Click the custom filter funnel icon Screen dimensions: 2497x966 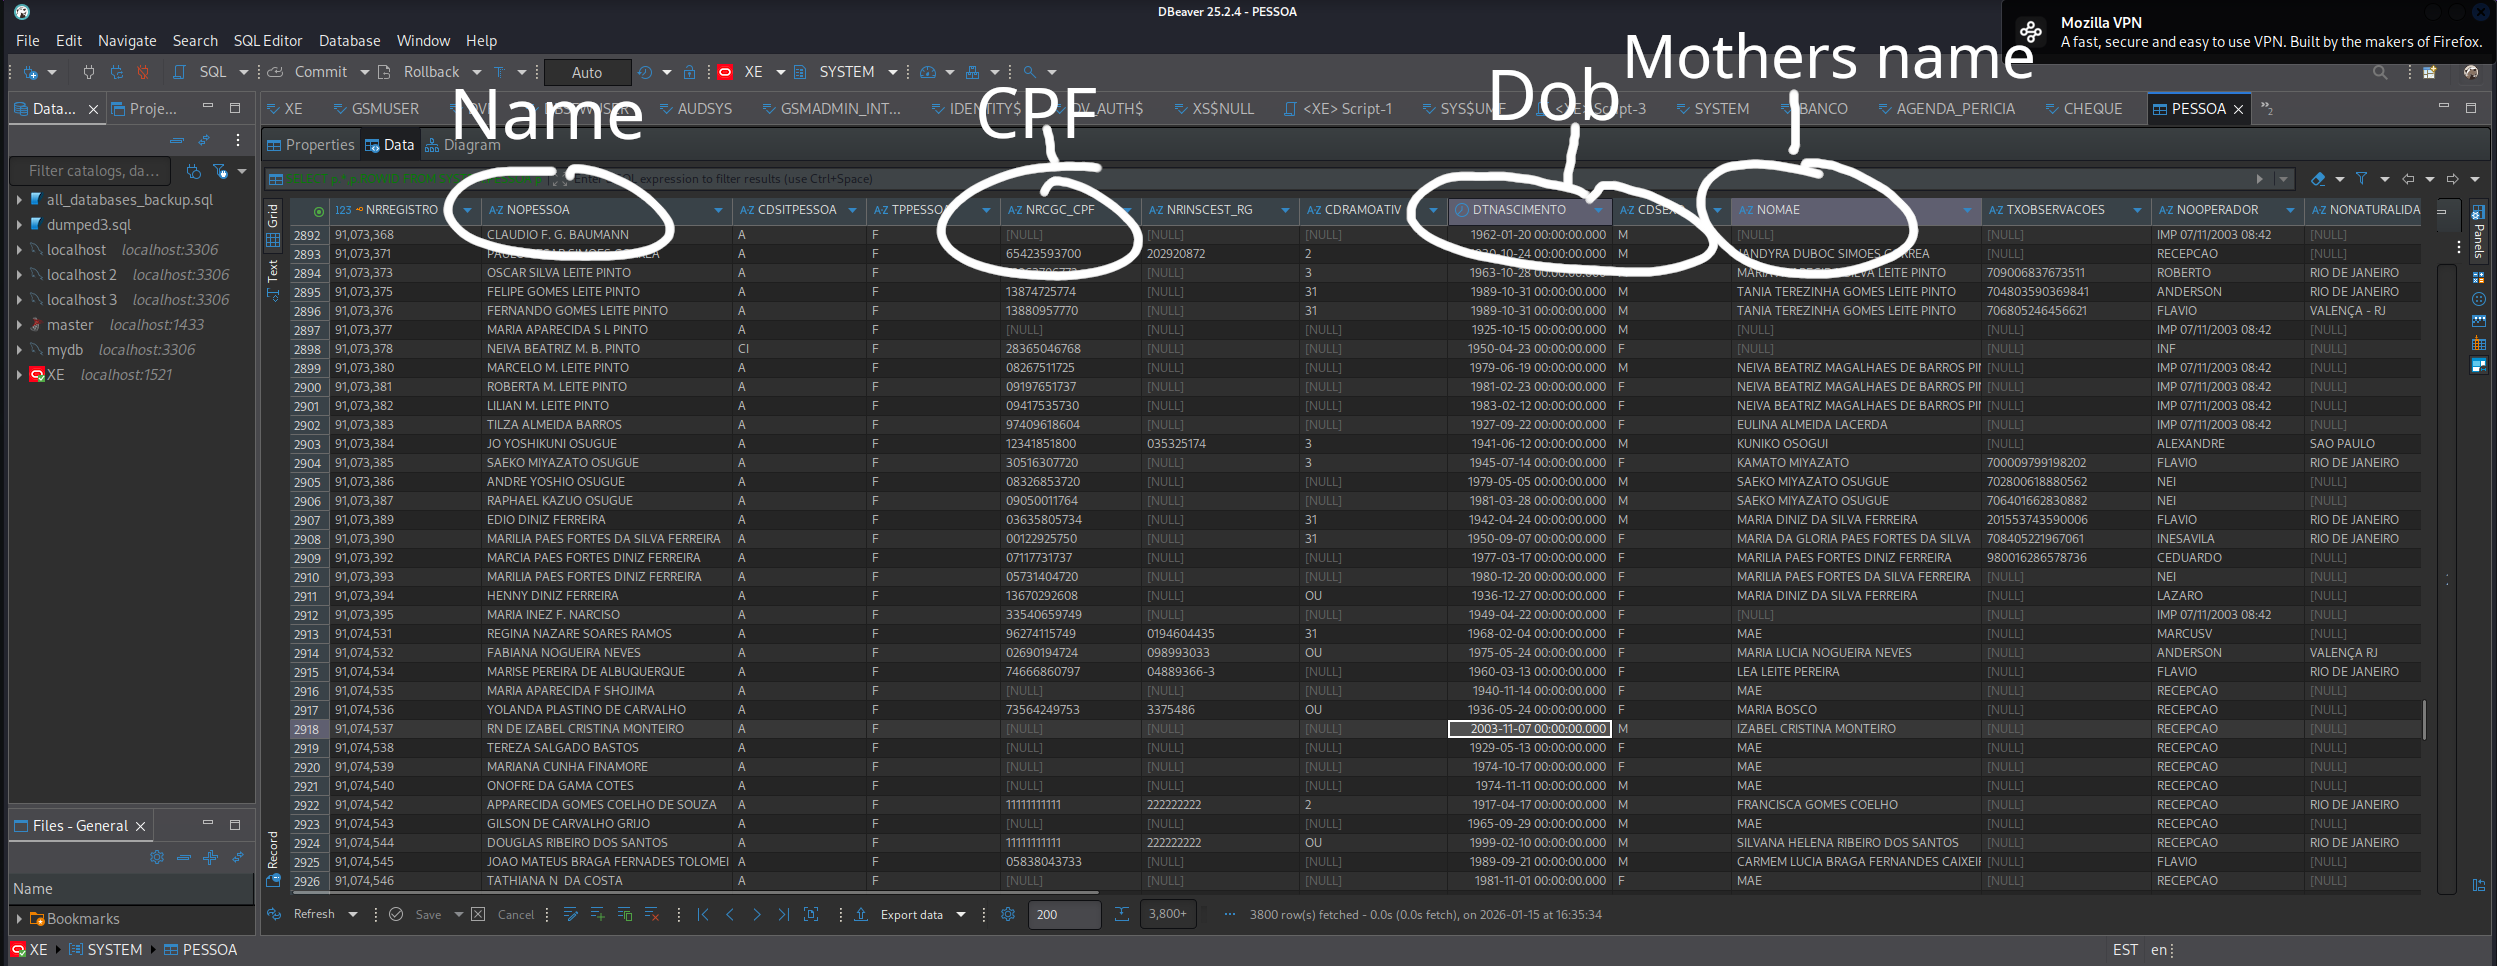coord(2361,179)
